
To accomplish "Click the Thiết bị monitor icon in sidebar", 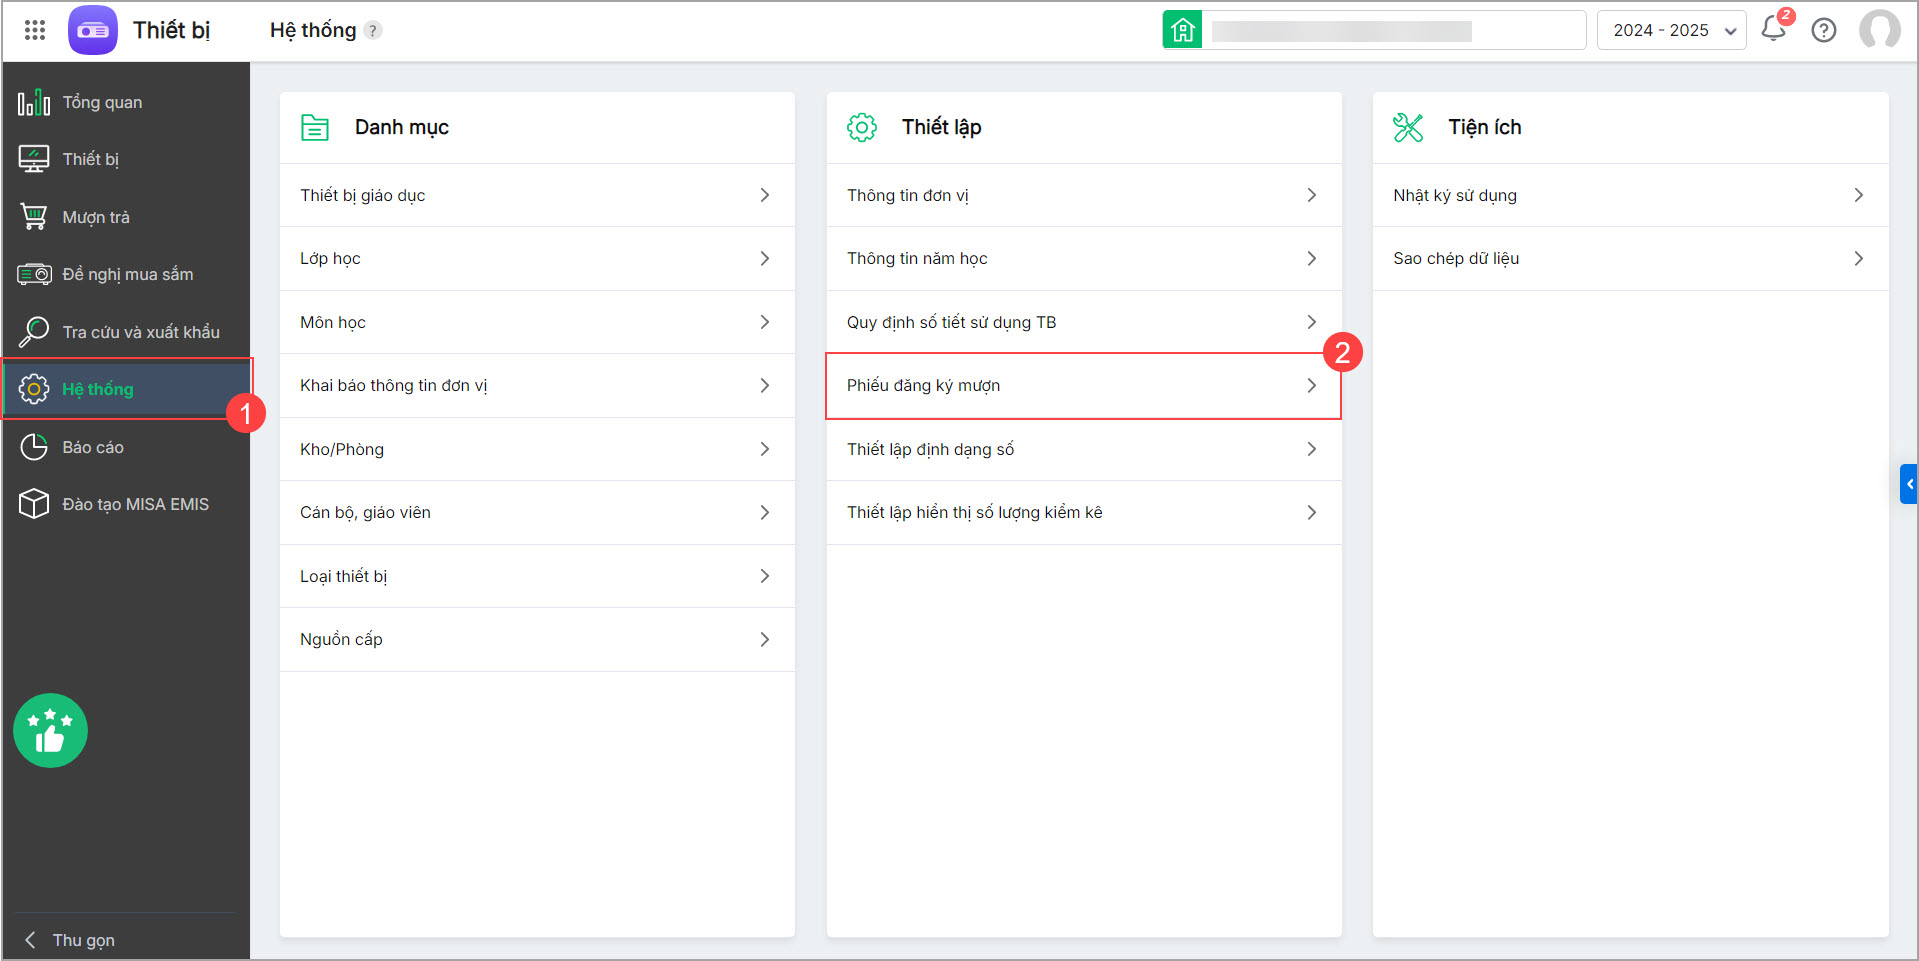I will (34, 159).
